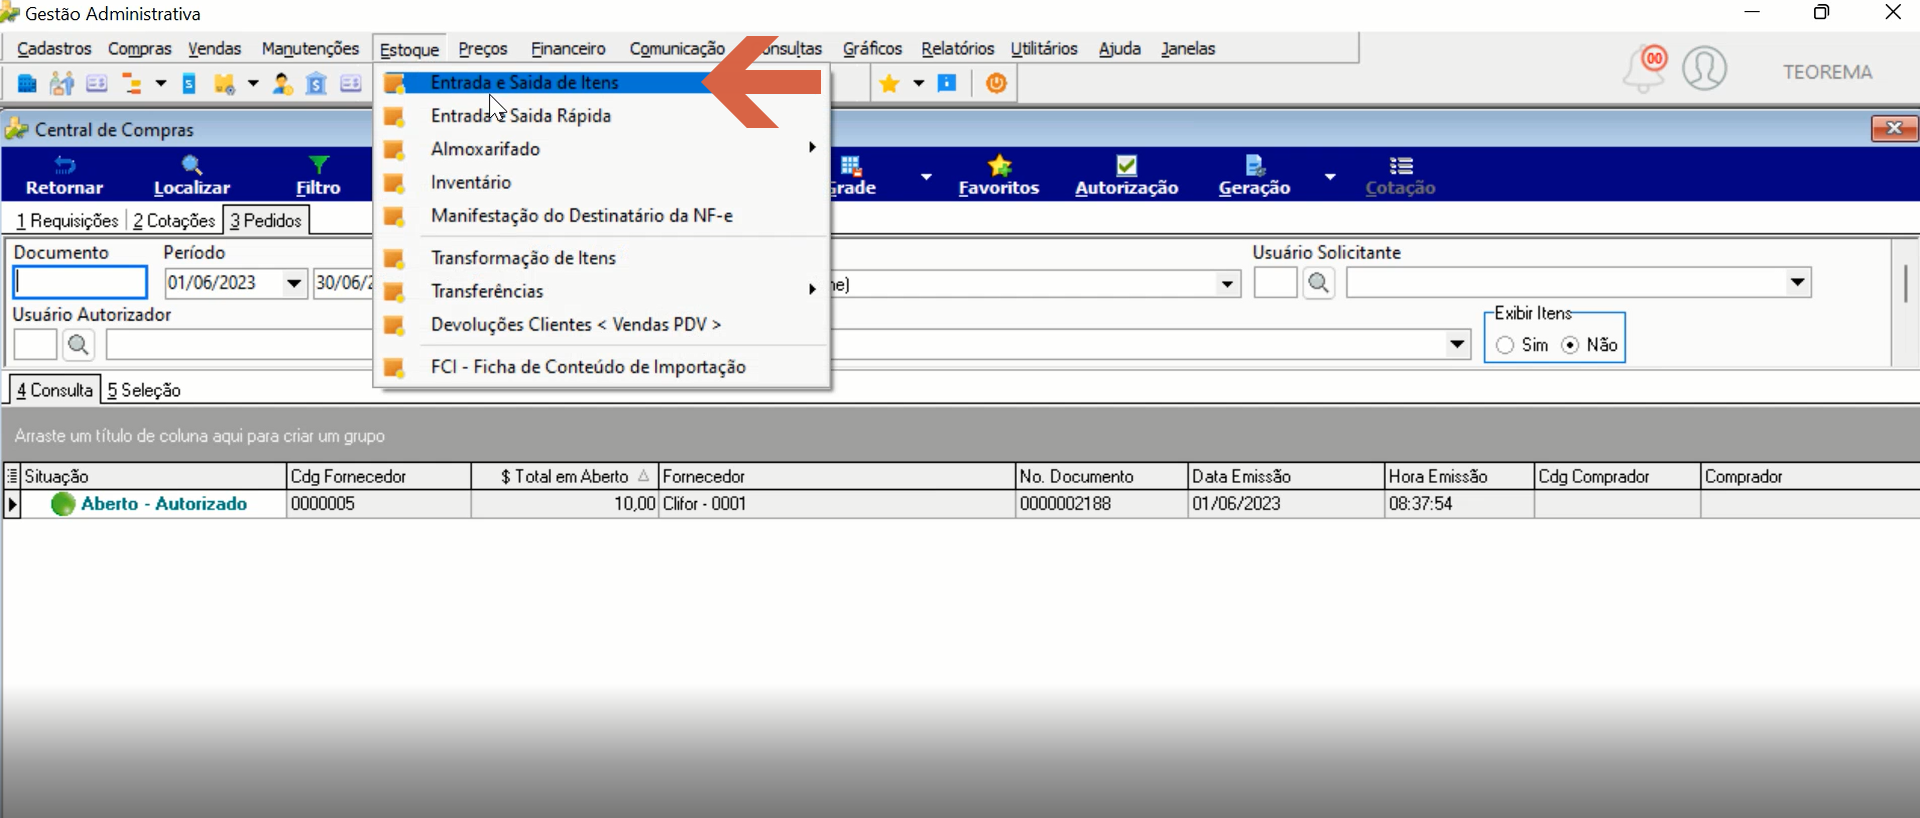This screenshot has width=1920, height=818.
Task: Click the user with coin toolbar icon
Action: coord(283,84)
